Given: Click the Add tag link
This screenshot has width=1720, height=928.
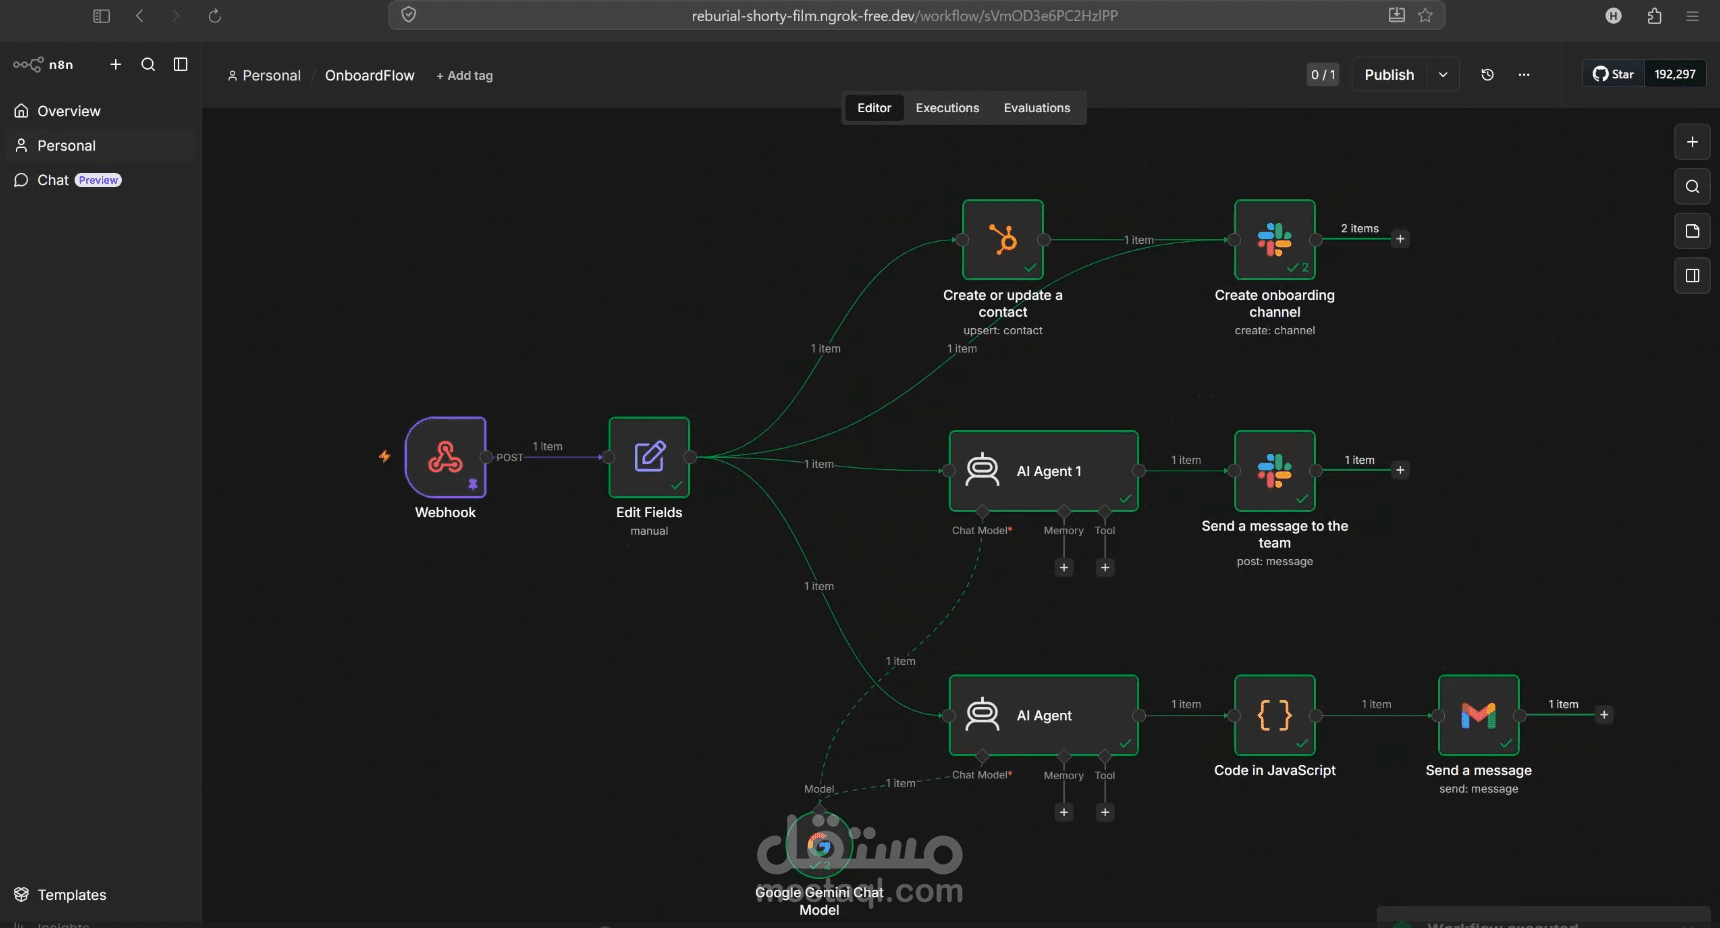Looking at the screenshot, I should coord(465,76).
